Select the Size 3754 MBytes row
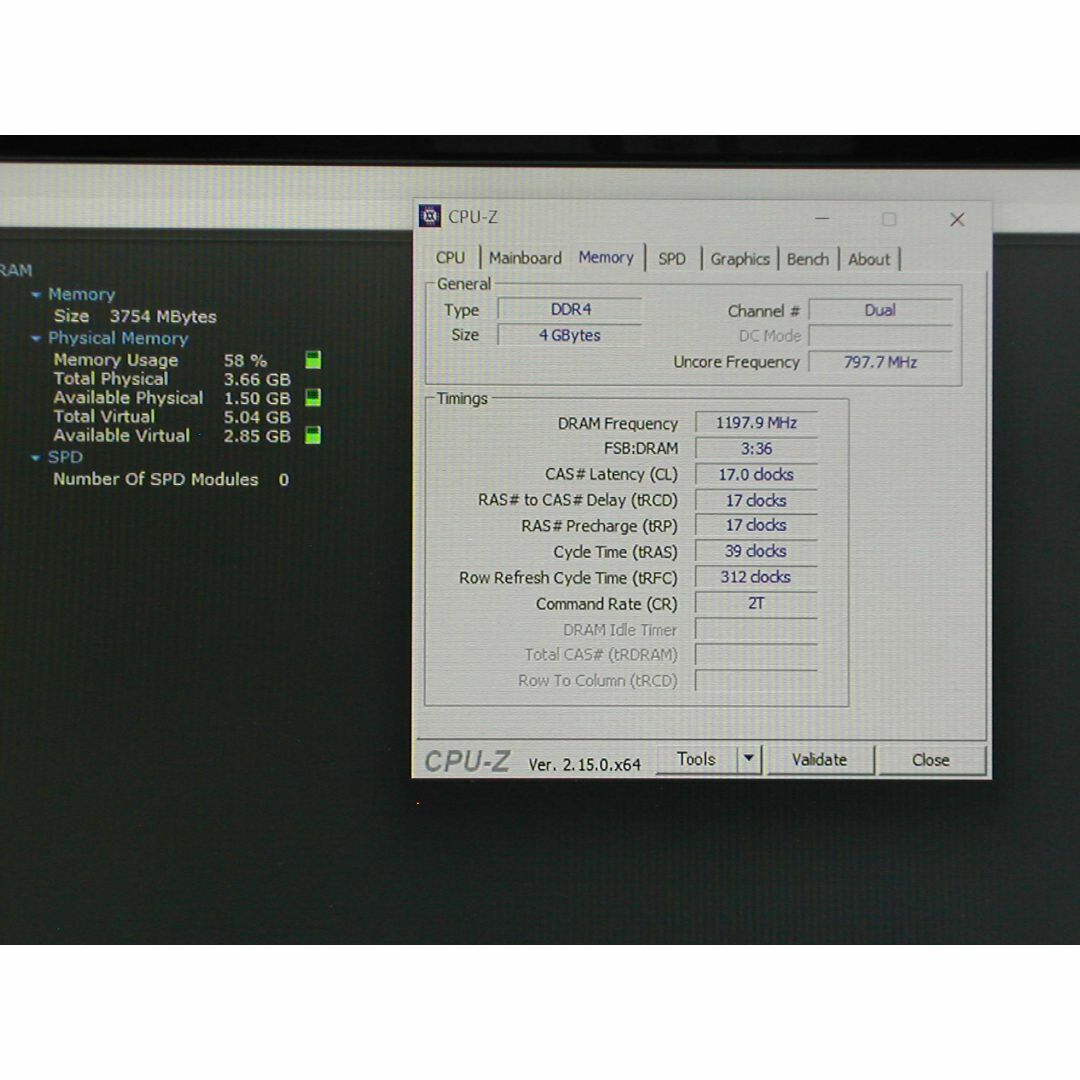 click(135, 317)
